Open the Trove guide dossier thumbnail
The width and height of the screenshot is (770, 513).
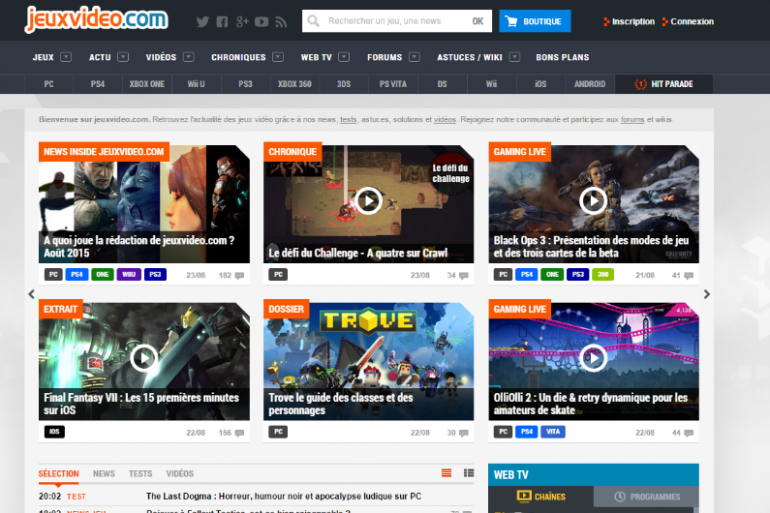[x=368, y=361]
